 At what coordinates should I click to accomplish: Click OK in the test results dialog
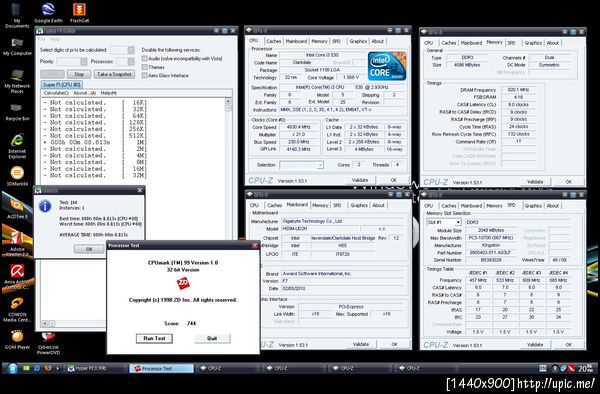89,249
